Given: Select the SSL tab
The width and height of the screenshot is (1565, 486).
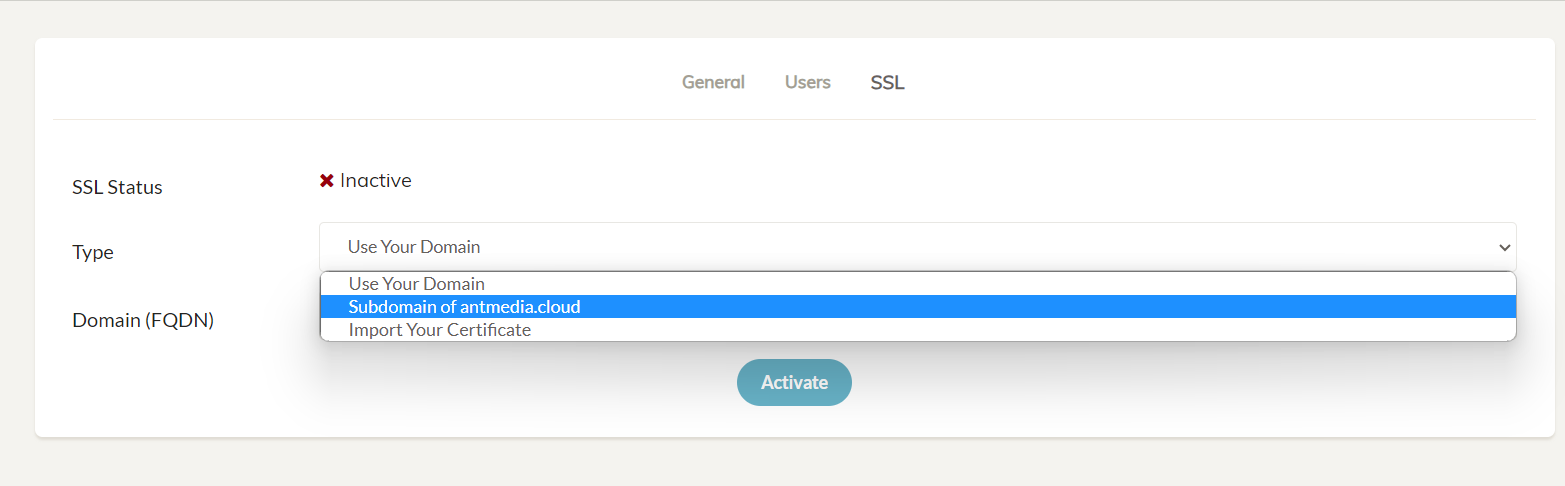Looking at the screenshot, I should click(x=887, y=83).
